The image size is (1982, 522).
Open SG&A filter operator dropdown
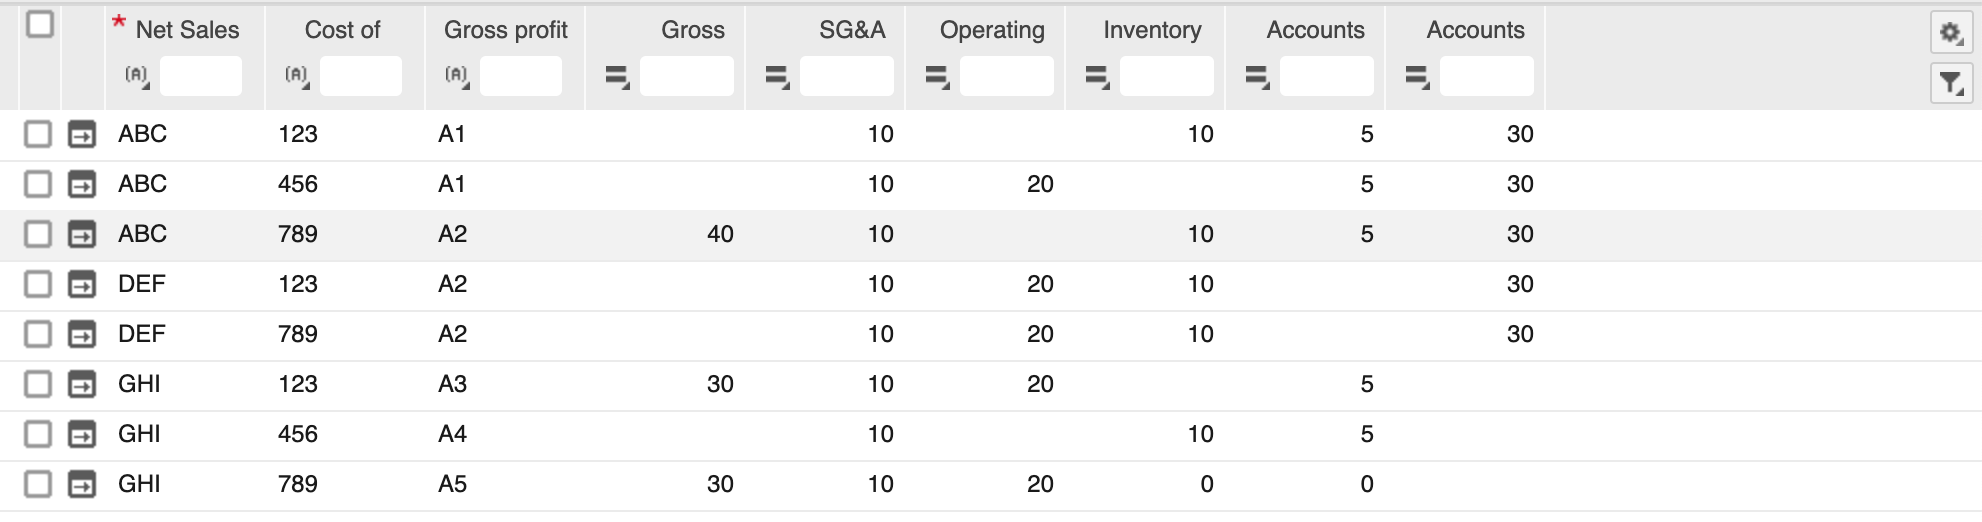click(778, 76)
